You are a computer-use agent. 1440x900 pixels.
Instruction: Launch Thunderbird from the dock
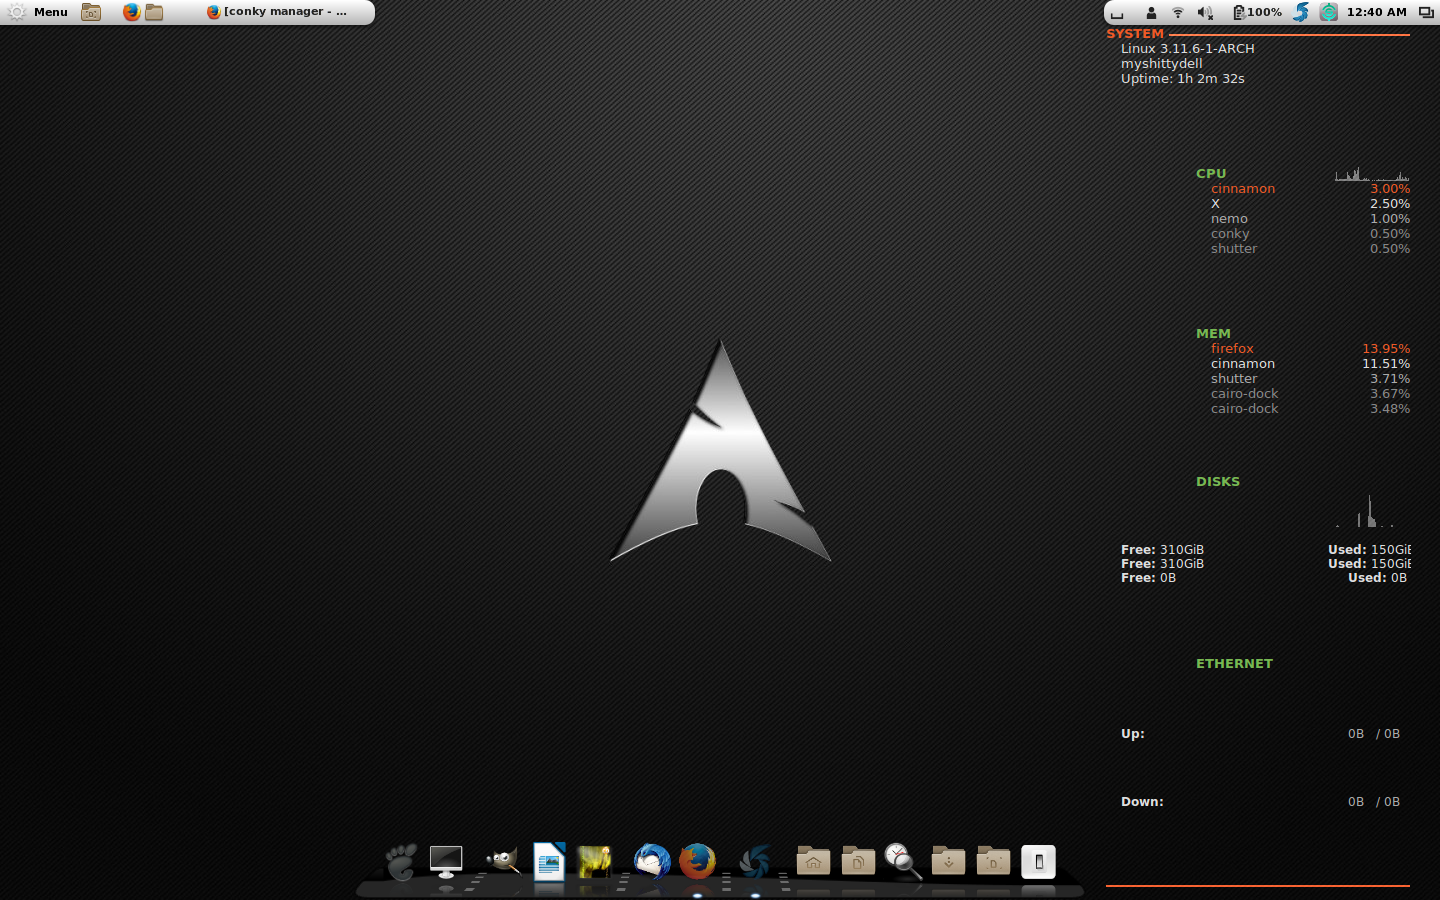(652, 861)
